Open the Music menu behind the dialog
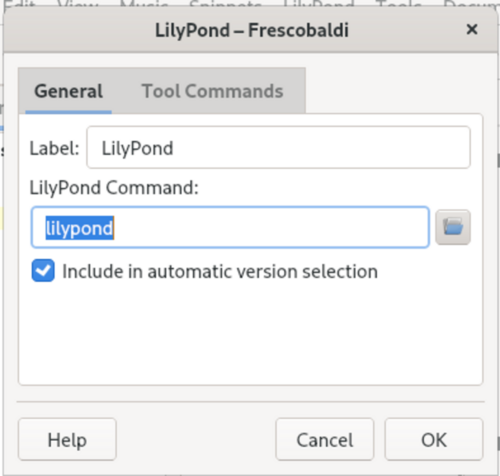This screenshot has height=476, width=500. tap(144, 4)
